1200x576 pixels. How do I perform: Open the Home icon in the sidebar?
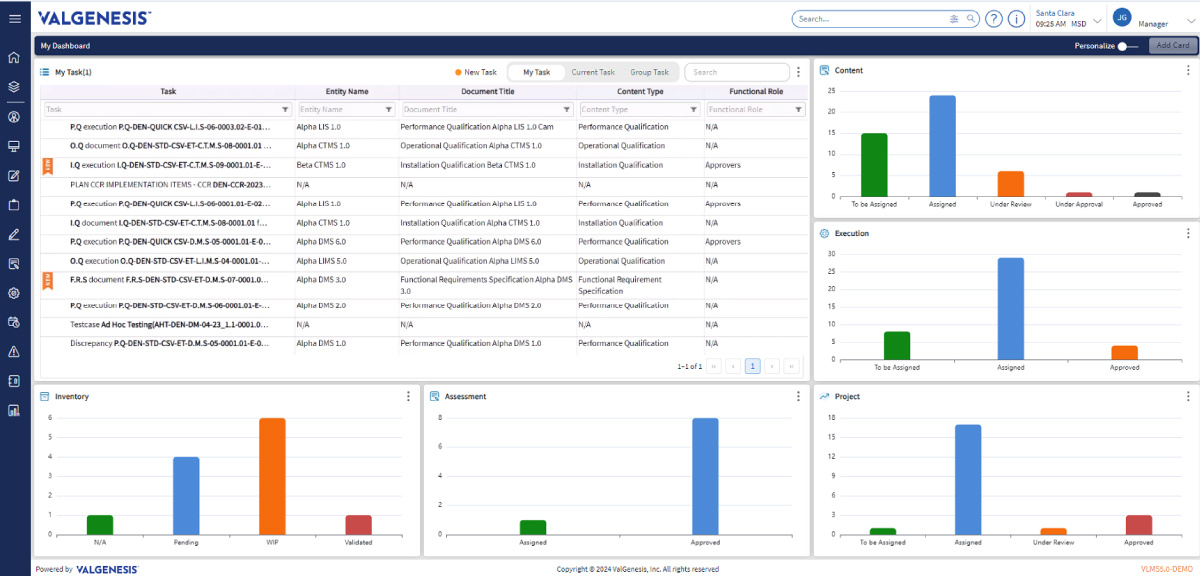coord(14,57)
